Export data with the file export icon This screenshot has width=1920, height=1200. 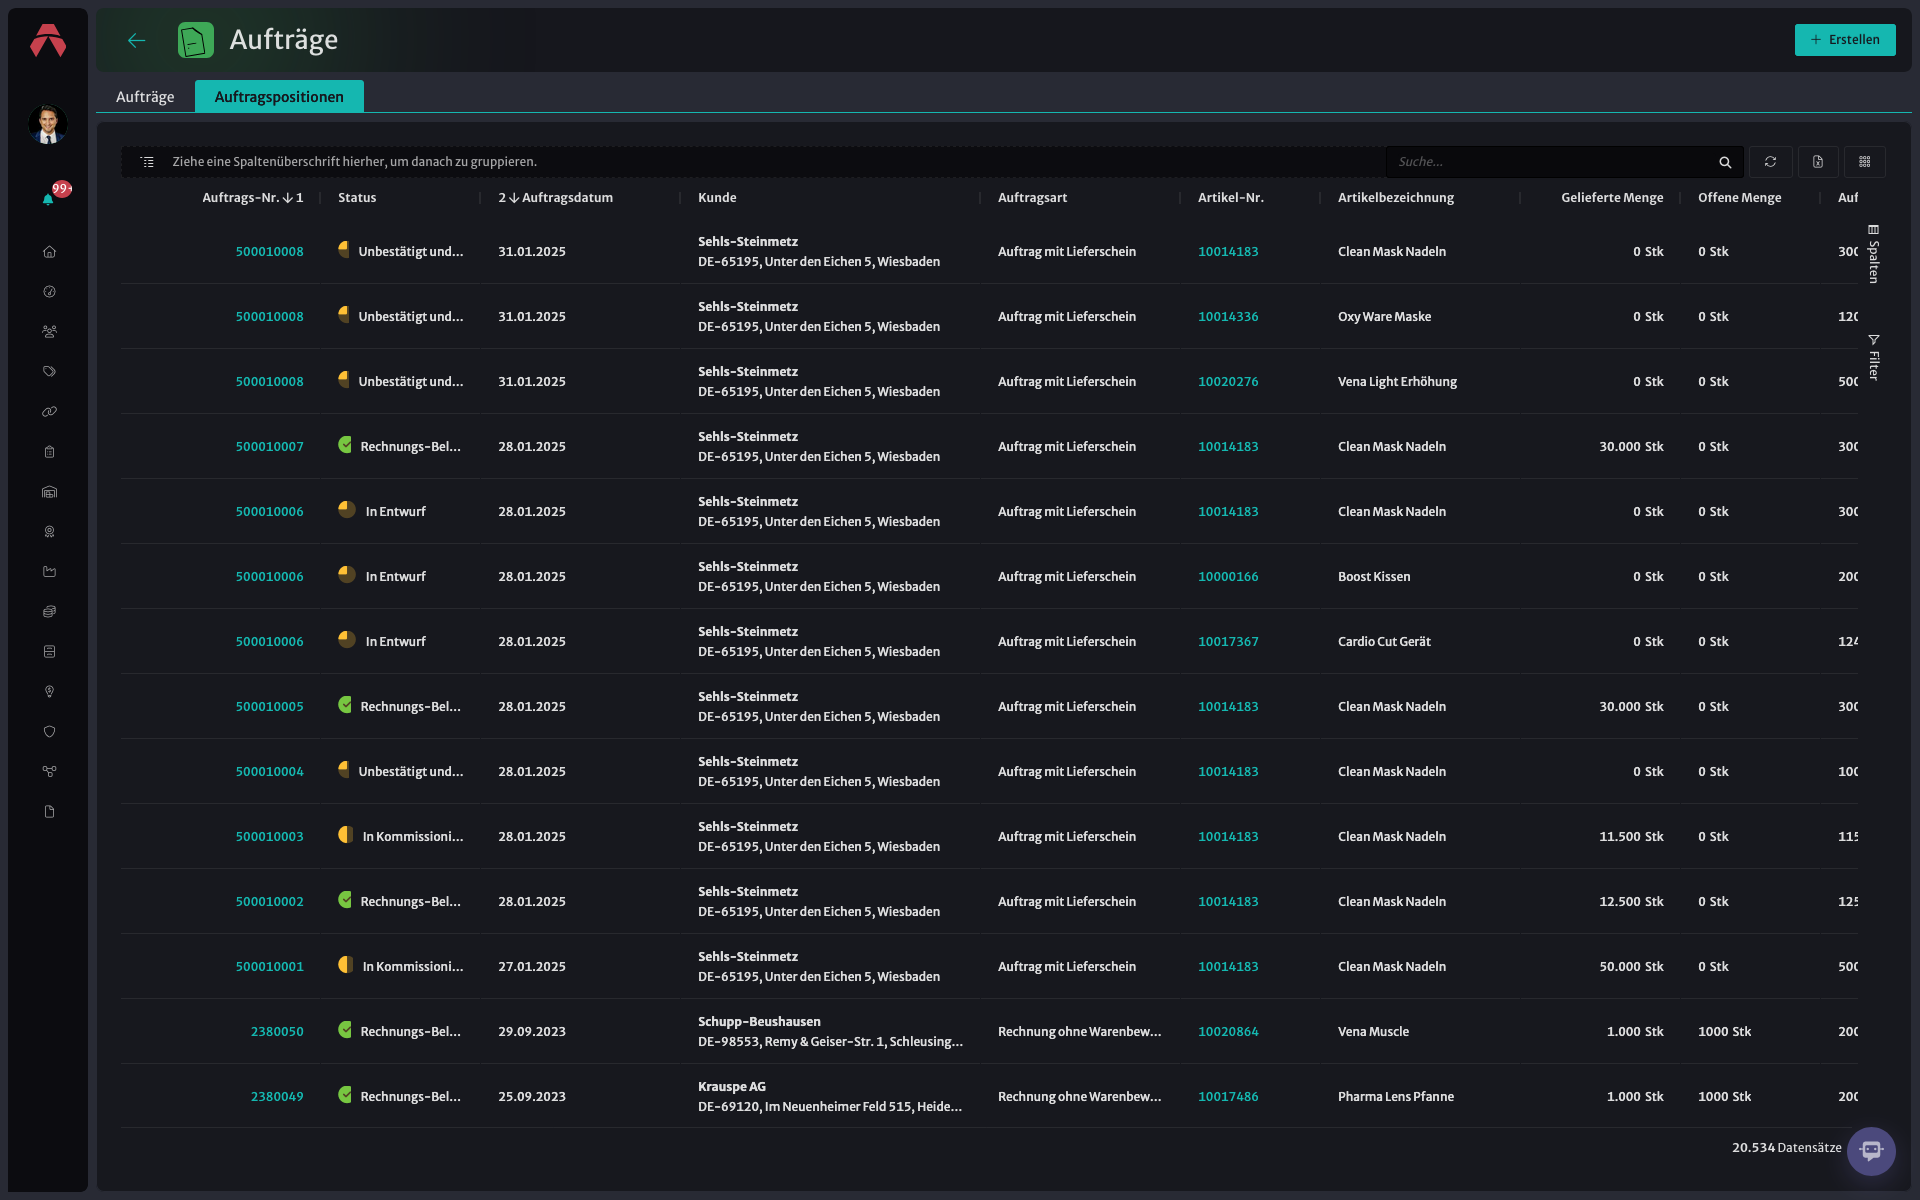[x=1818, y=162]
